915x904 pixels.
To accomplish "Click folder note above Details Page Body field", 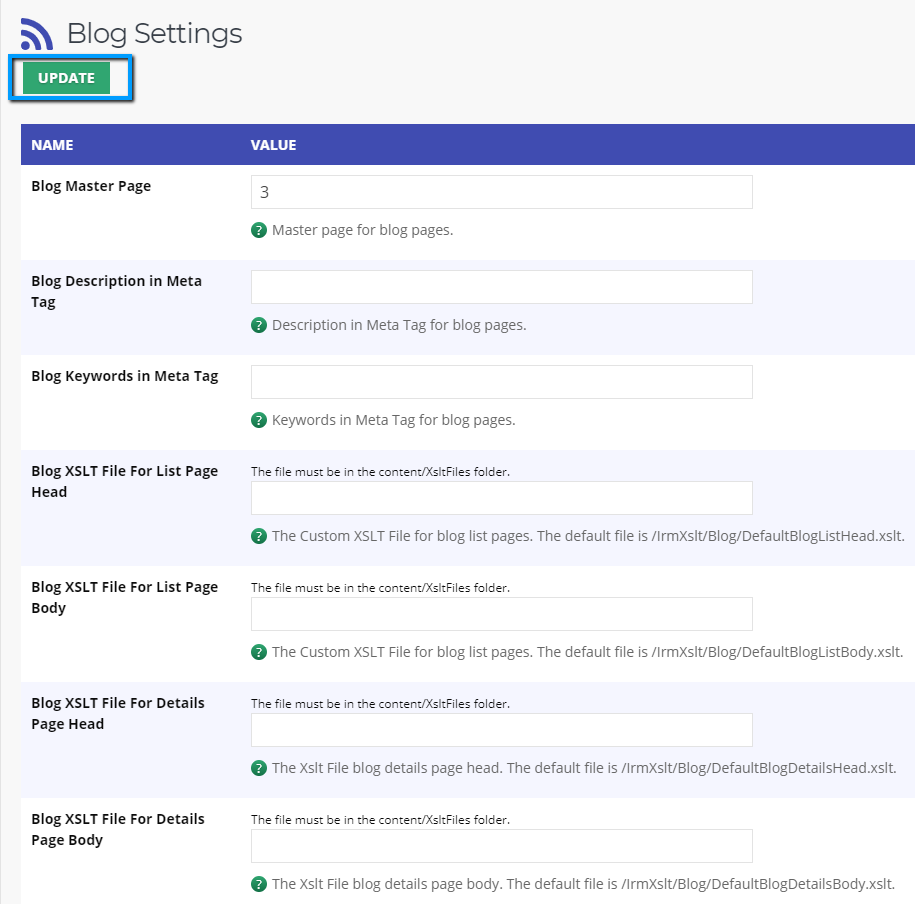I will coord(380,820).
